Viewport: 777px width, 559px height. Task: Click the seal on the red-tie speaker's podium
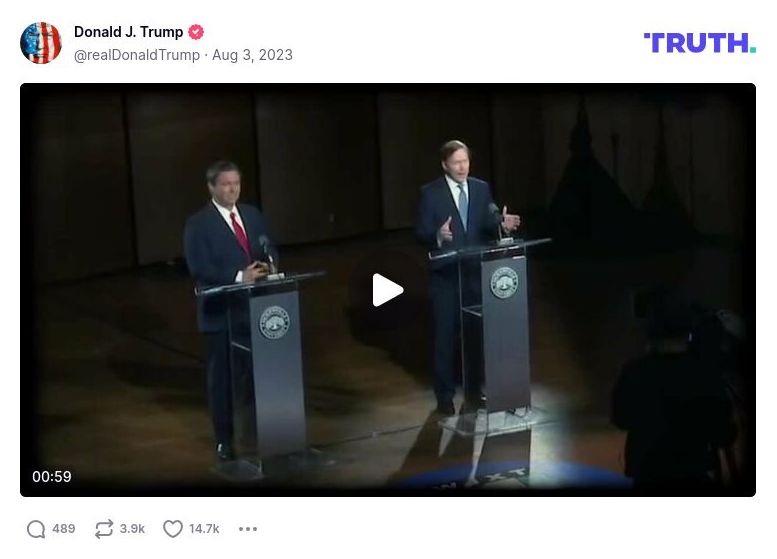point(275,323)
